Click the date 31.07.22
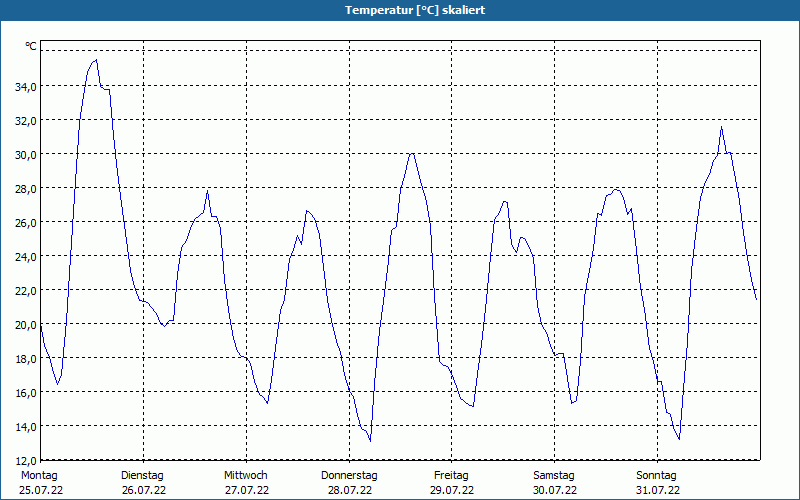 [658, 491]
